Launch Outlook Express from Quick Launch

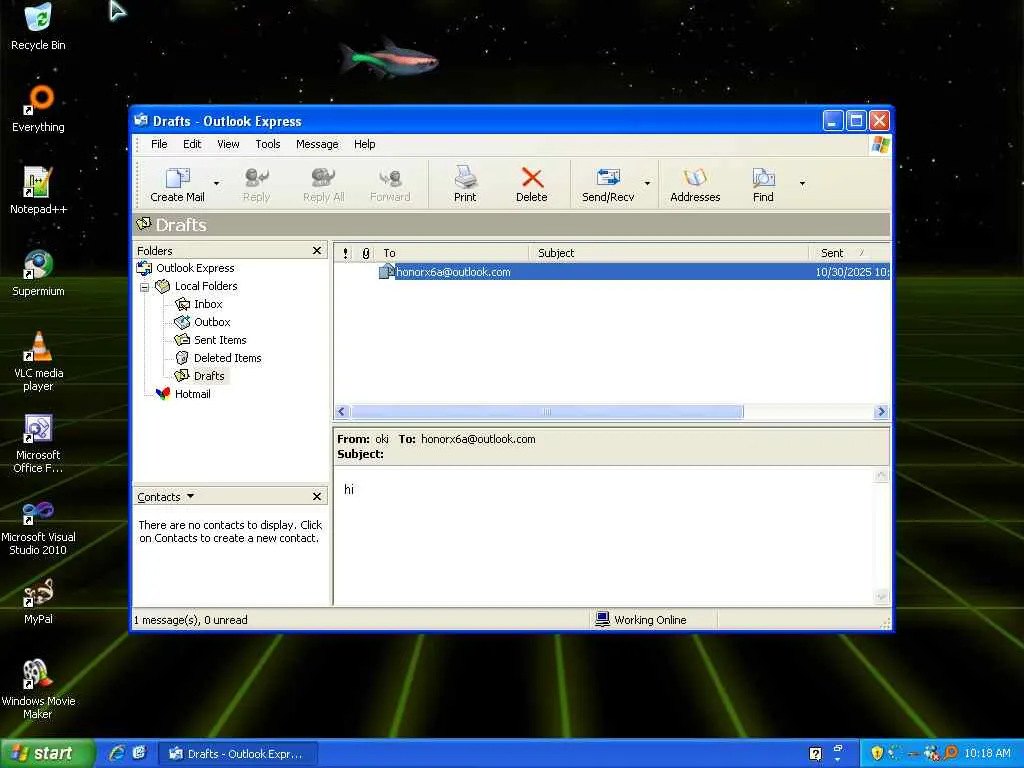(x=139, y=753)
